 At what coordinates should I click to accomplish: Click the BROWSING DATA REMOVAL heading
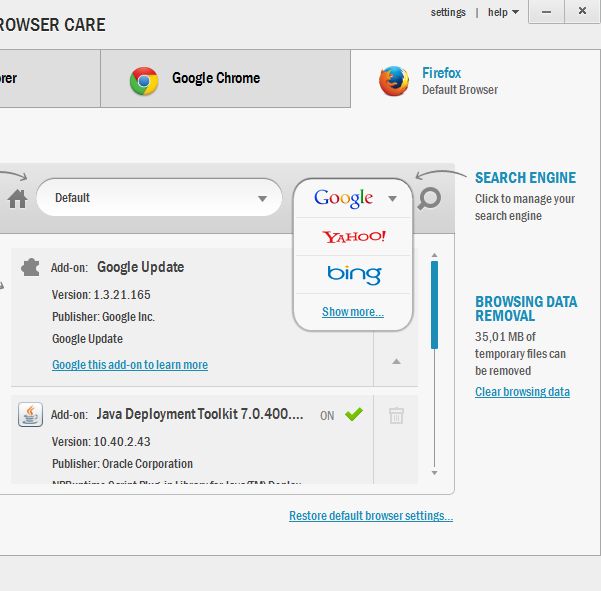[526, 309]
